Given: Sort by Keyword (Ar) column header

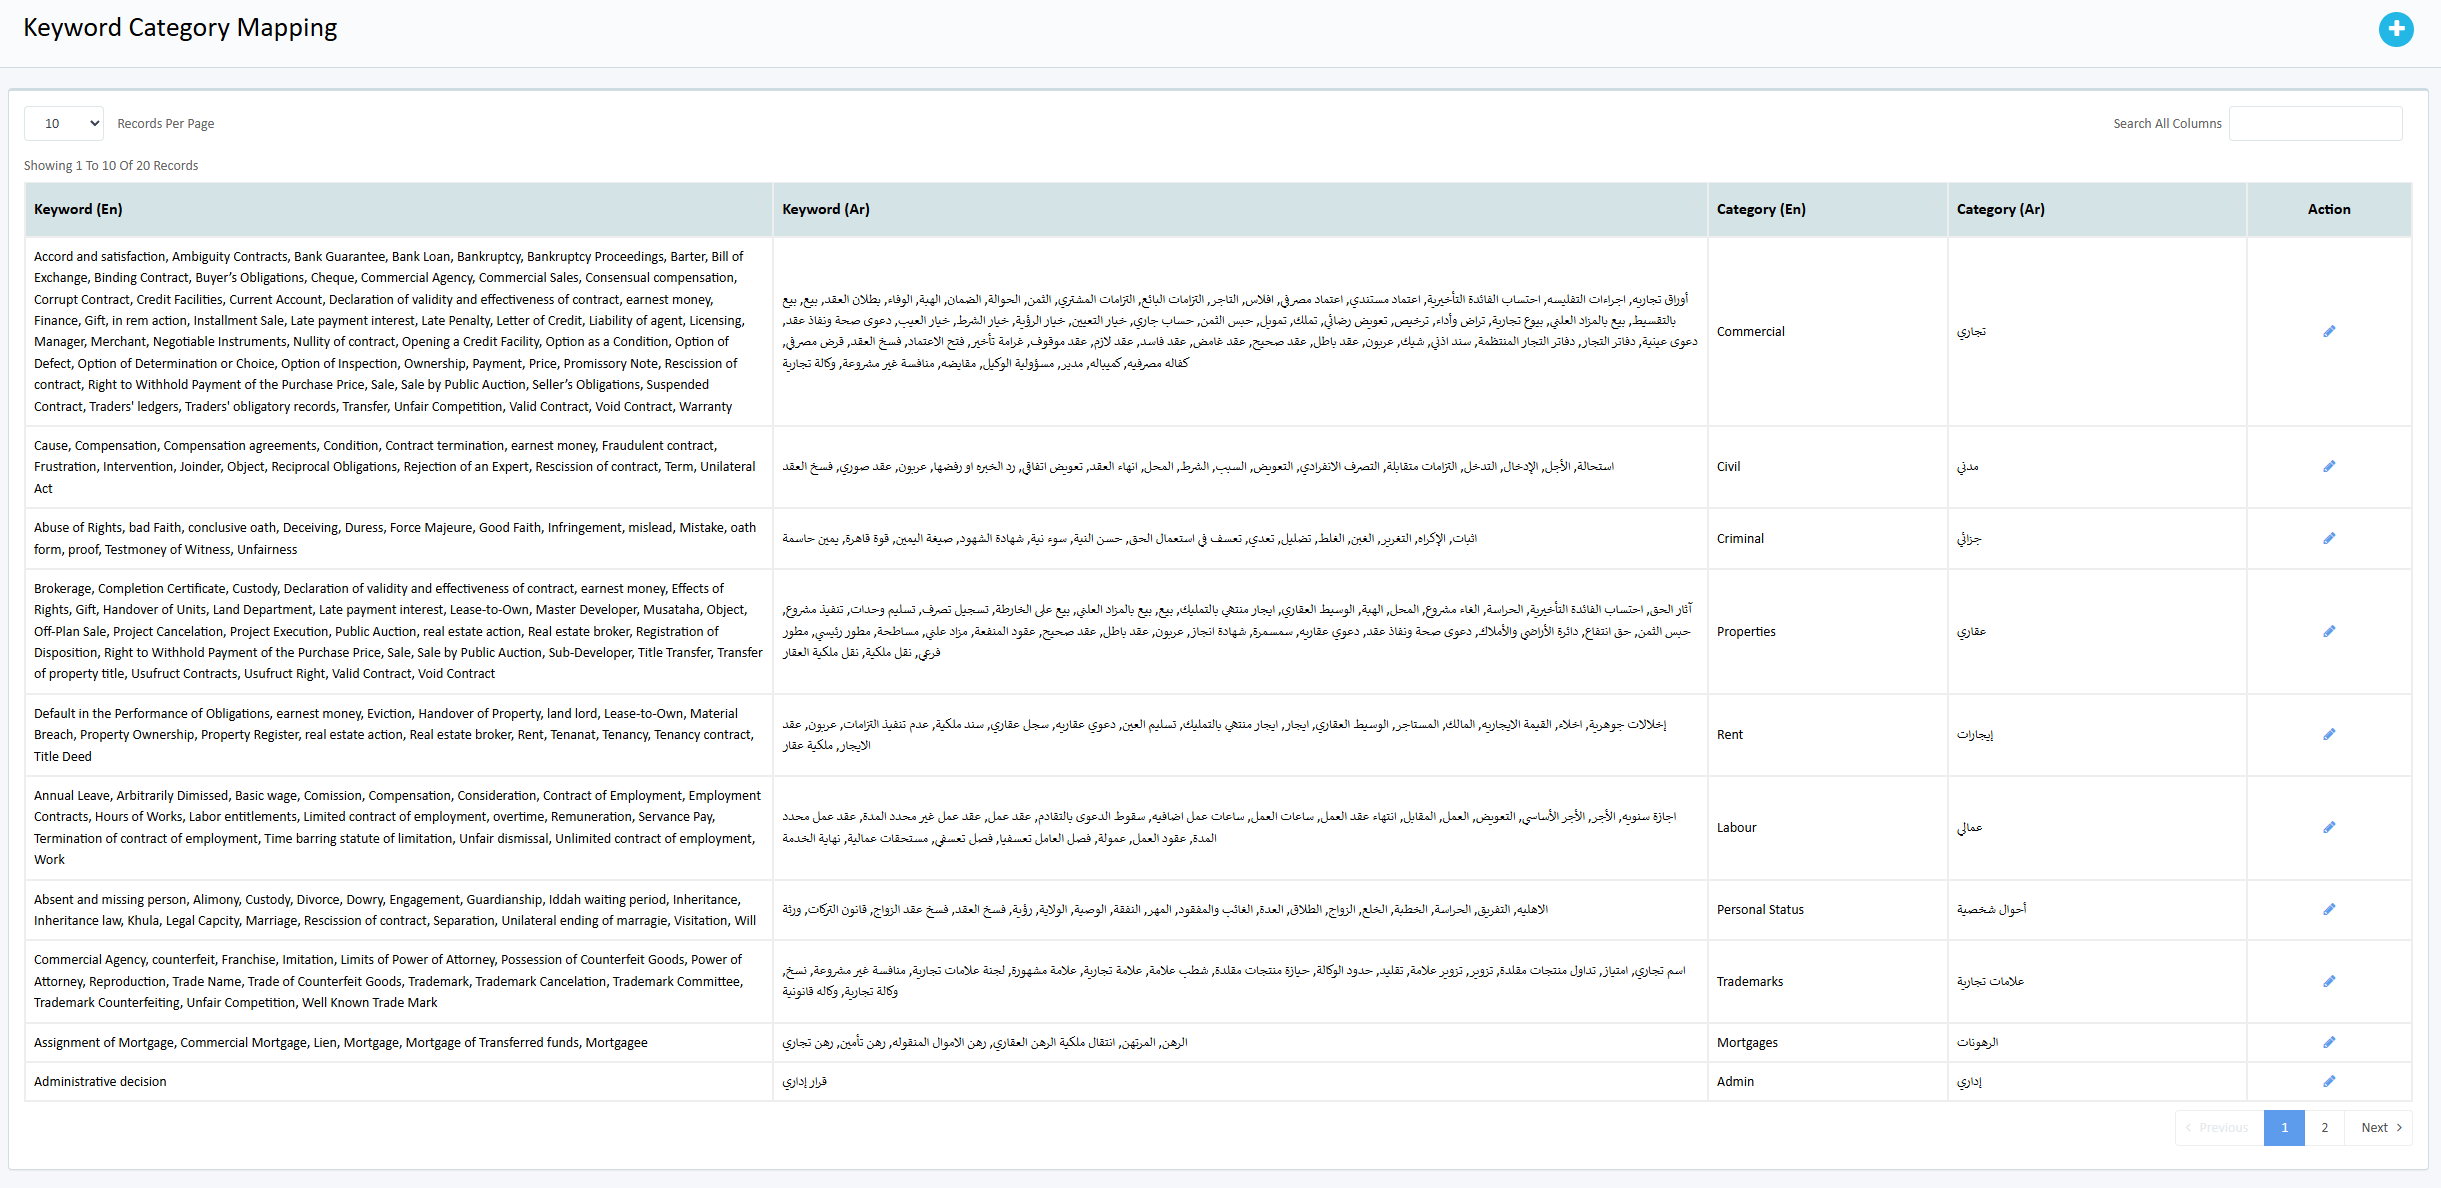Looking at the screenshot, I should [825, 209].
